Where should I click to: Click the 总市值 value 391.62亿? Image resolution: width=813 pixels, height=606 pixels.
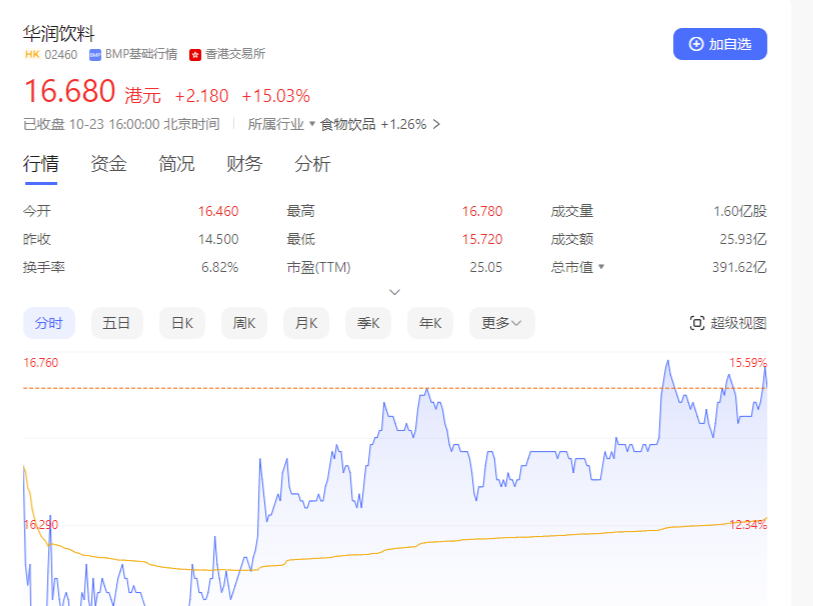[739, 267]
